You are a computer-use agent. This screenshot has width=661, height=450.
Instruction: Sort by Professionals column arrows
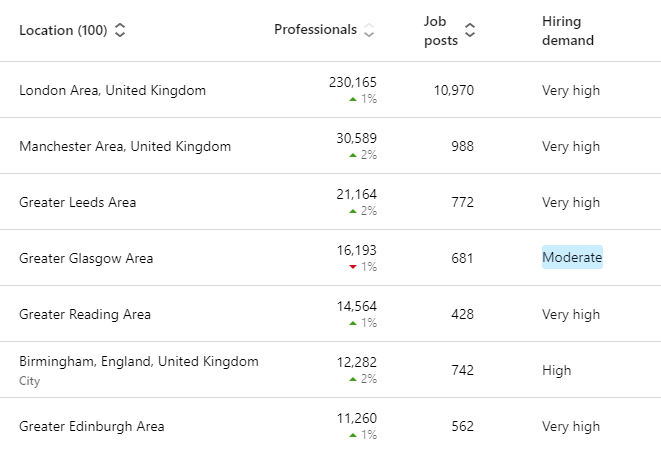(x=369, y=30)
